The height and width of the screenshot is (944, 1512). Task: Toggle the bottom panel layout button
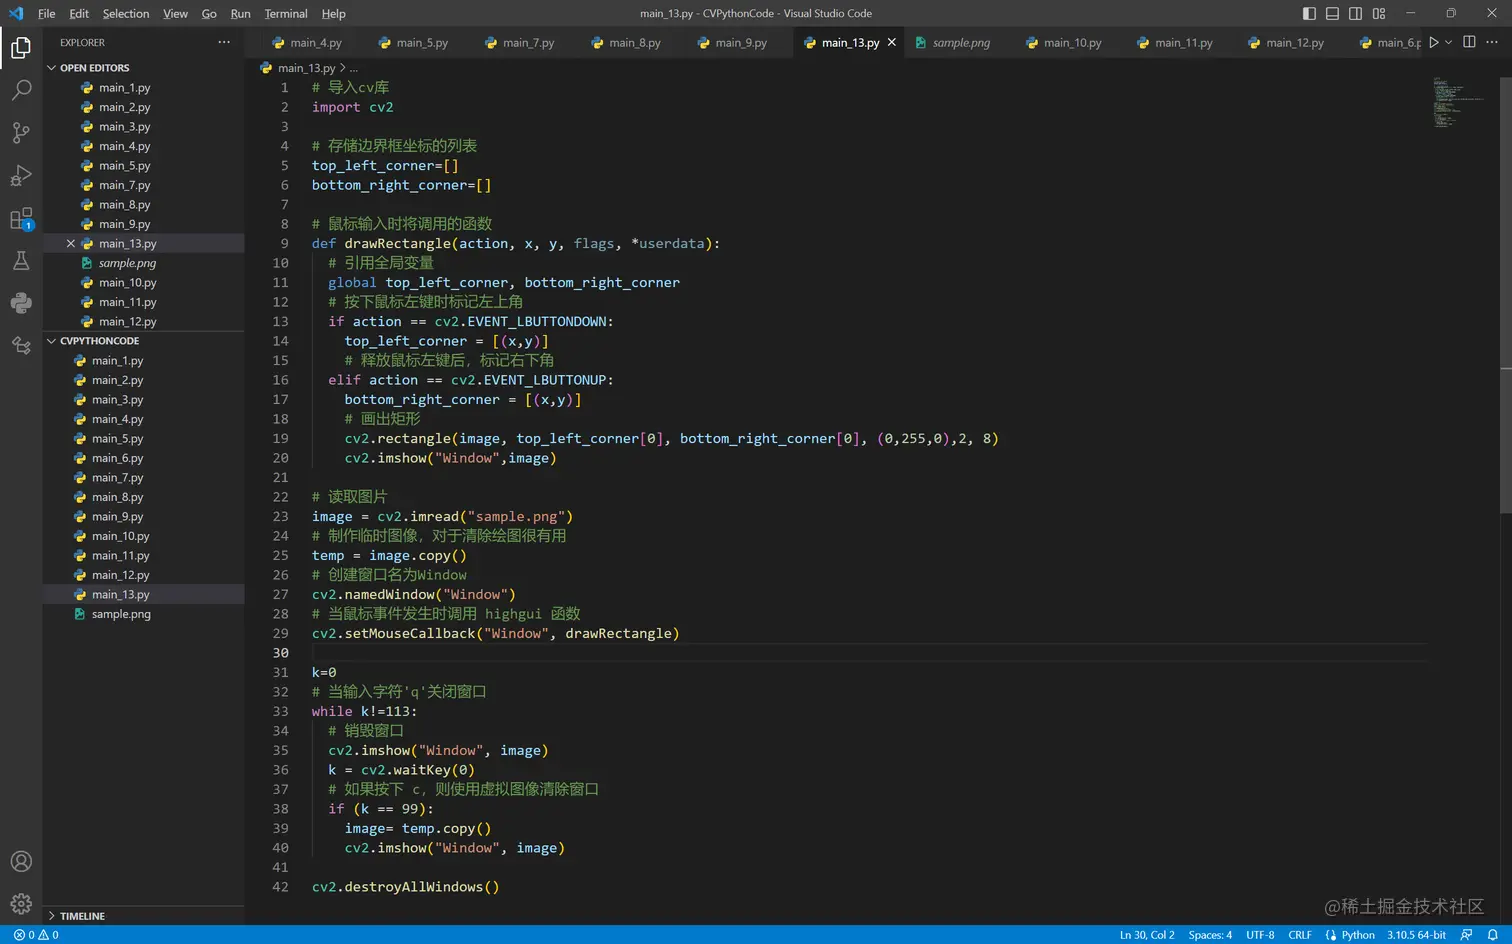coord(1332,13)
